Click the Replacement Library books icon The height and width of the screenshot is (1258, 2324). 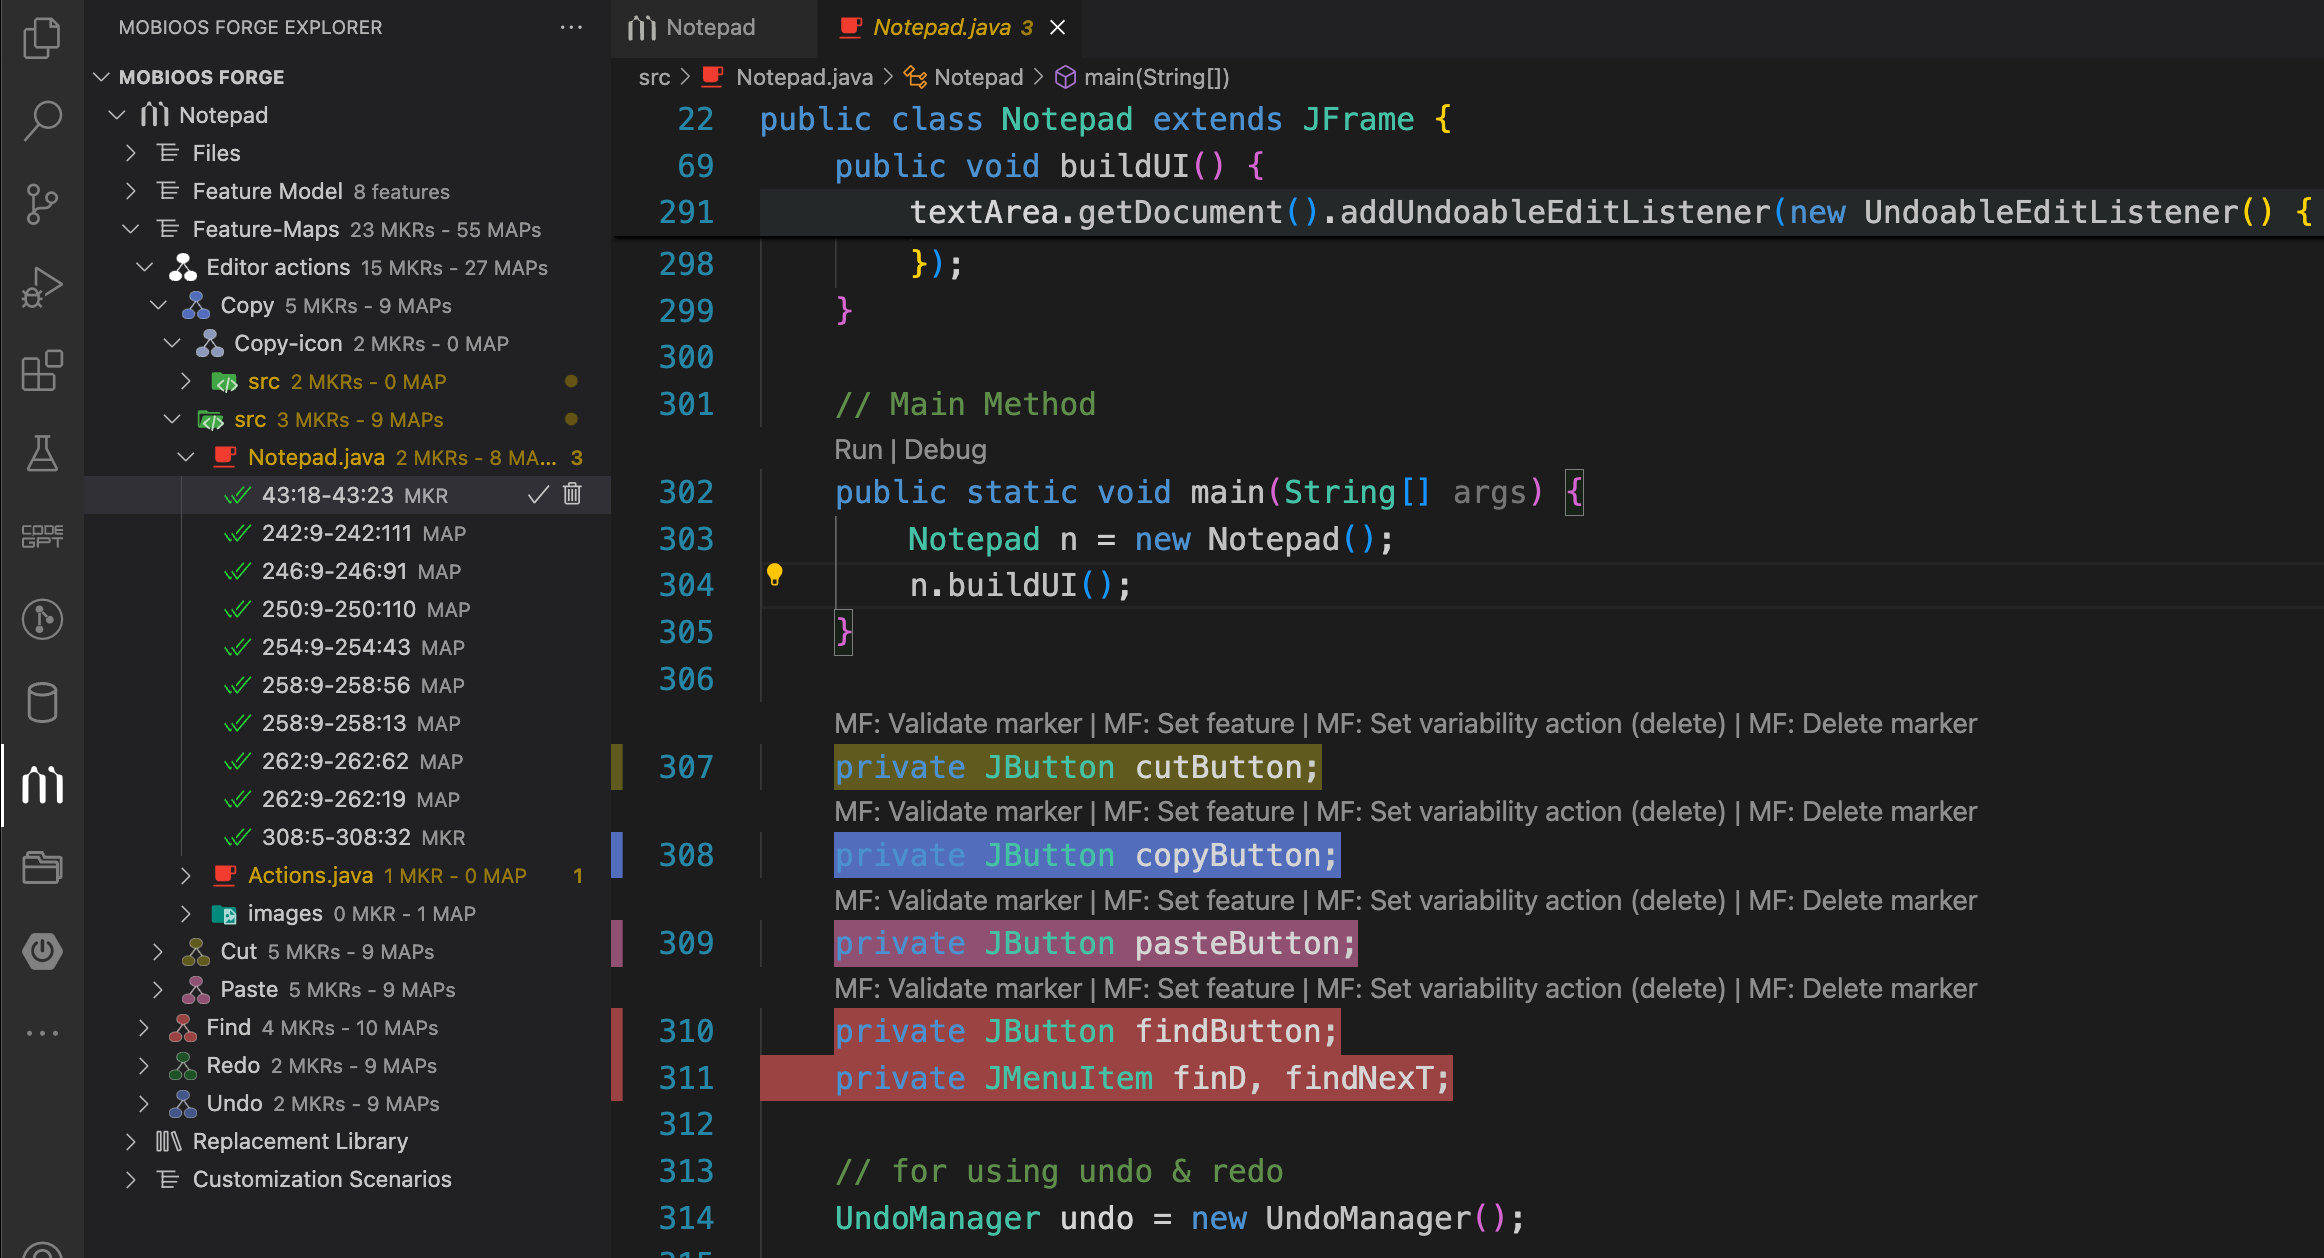click(168, 1141)
